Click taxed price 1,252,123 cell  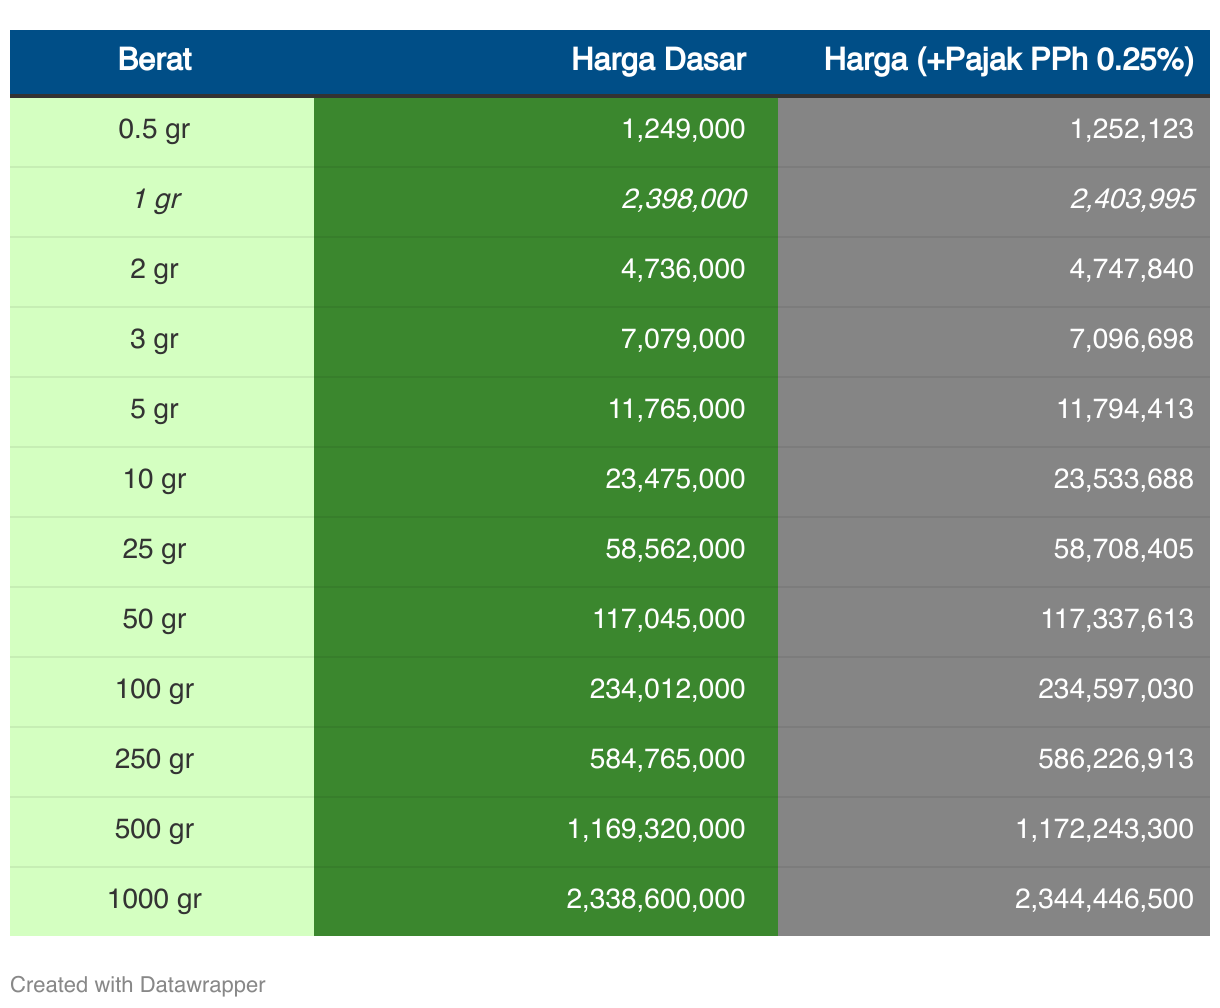[x=994, y=132]
